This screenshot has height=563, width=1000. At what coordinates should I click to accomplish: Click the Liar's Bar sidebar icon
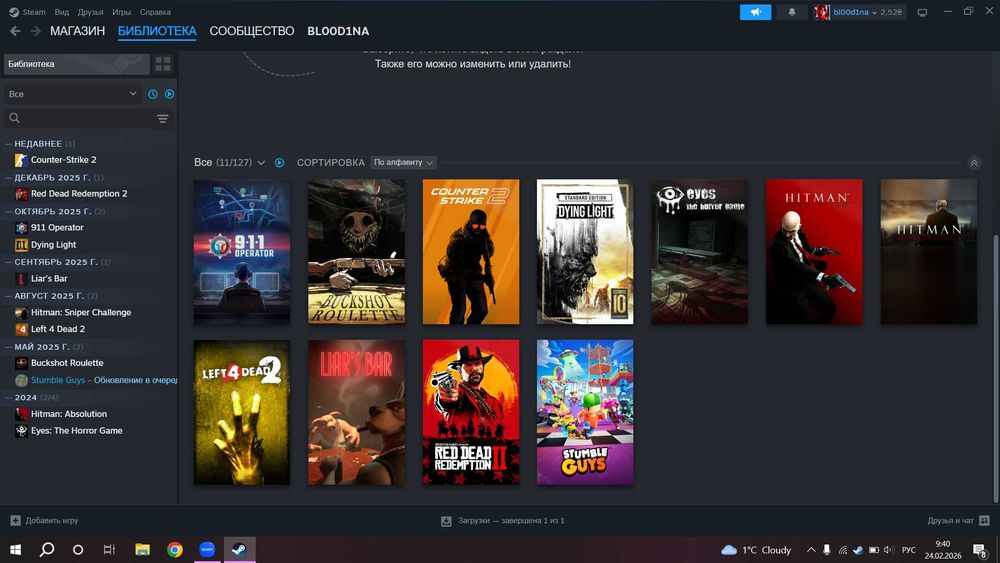coord(21,279)
